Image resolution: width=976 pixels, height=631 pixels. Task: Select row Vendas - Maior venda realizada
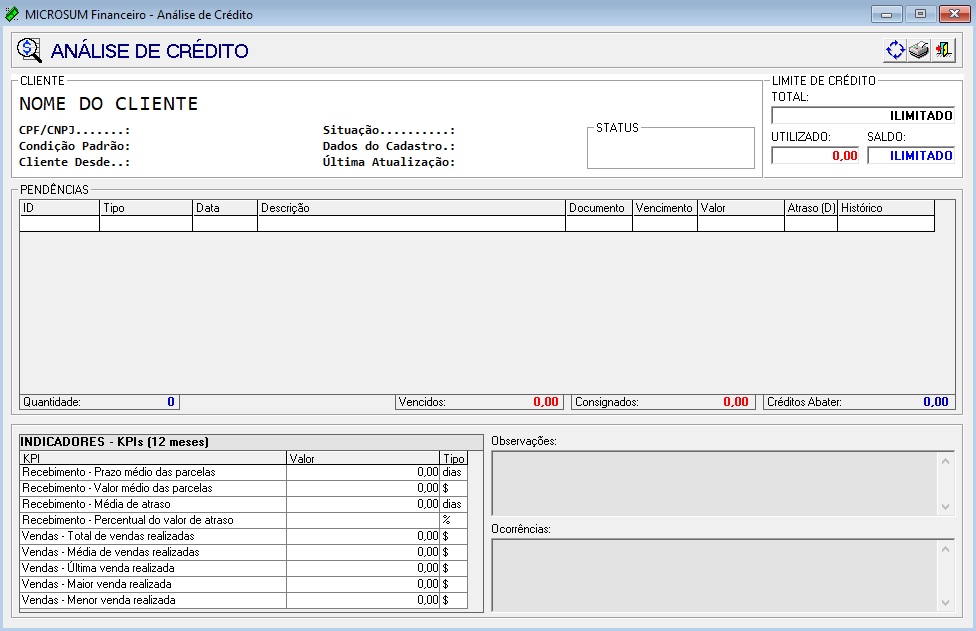click(243, 584)
